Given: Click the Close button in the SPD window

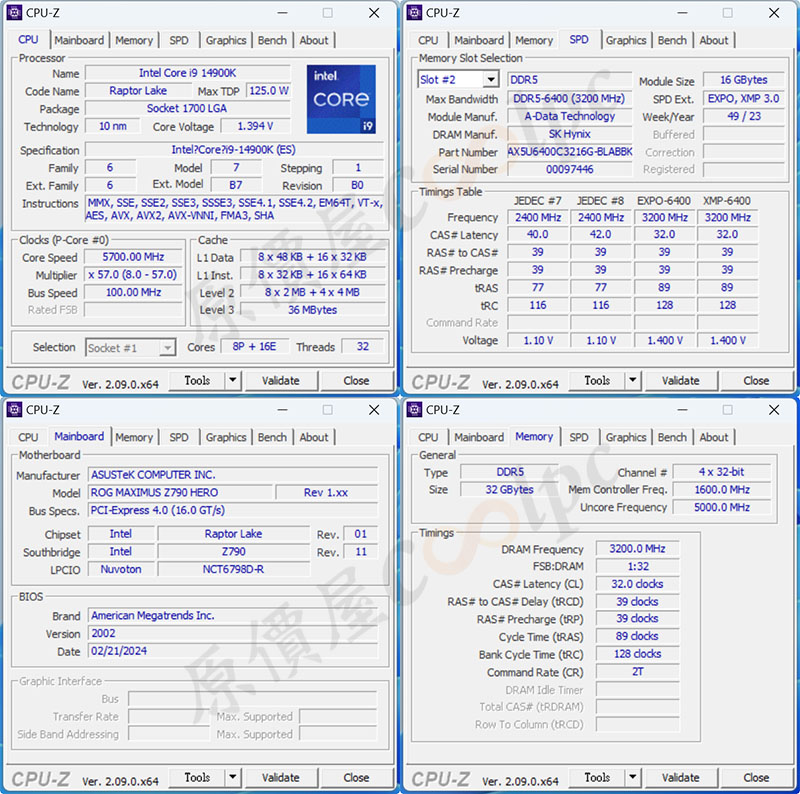Looking at the screenshot, I should click(756, 381).
